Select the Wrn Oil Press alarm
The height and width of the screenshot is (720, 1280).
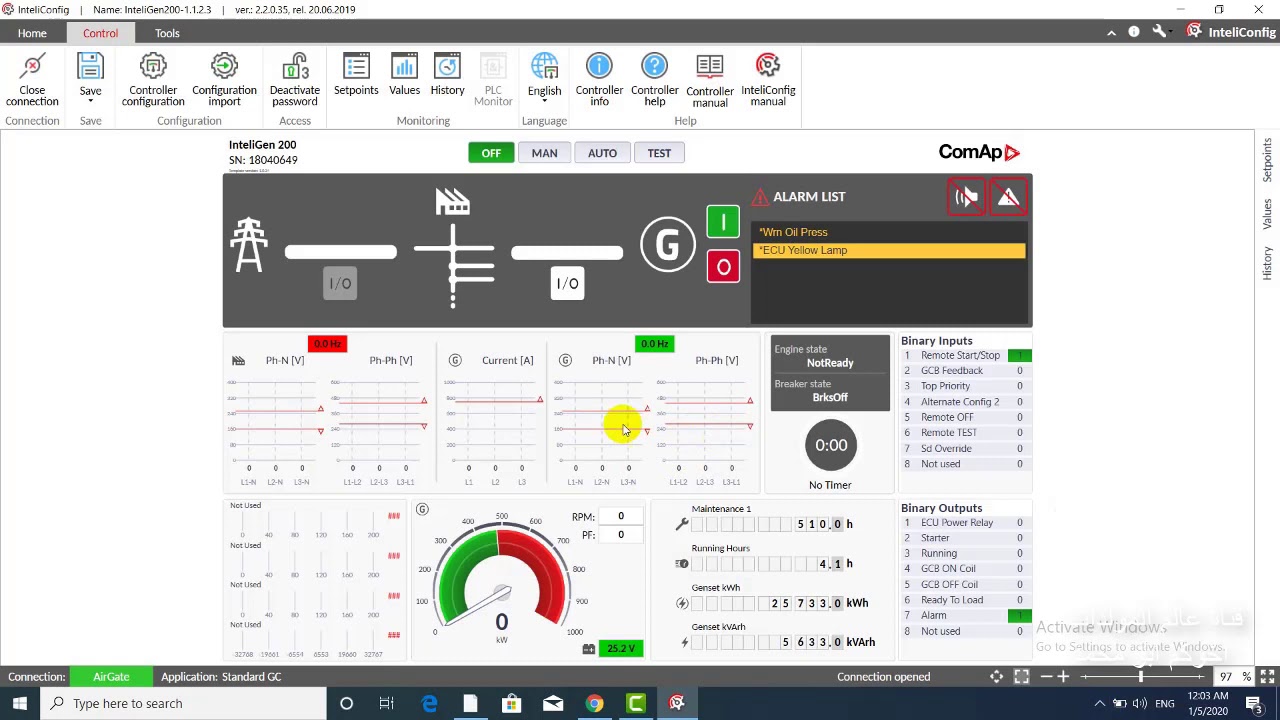[888, 232]
